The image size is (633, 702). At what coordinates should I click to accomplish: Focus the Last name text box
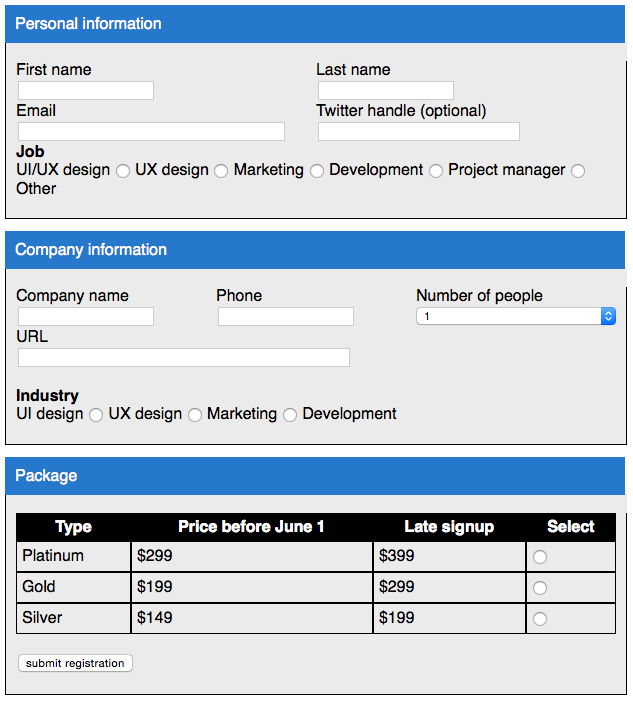point(385,91)
